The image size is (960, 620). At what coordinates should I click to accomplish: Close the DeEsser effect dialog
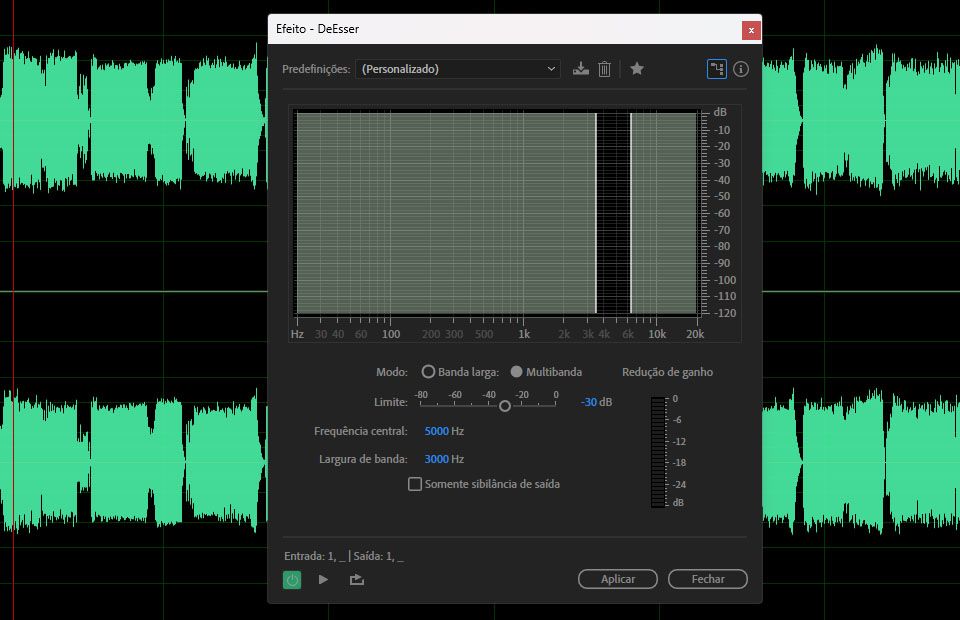751,30
